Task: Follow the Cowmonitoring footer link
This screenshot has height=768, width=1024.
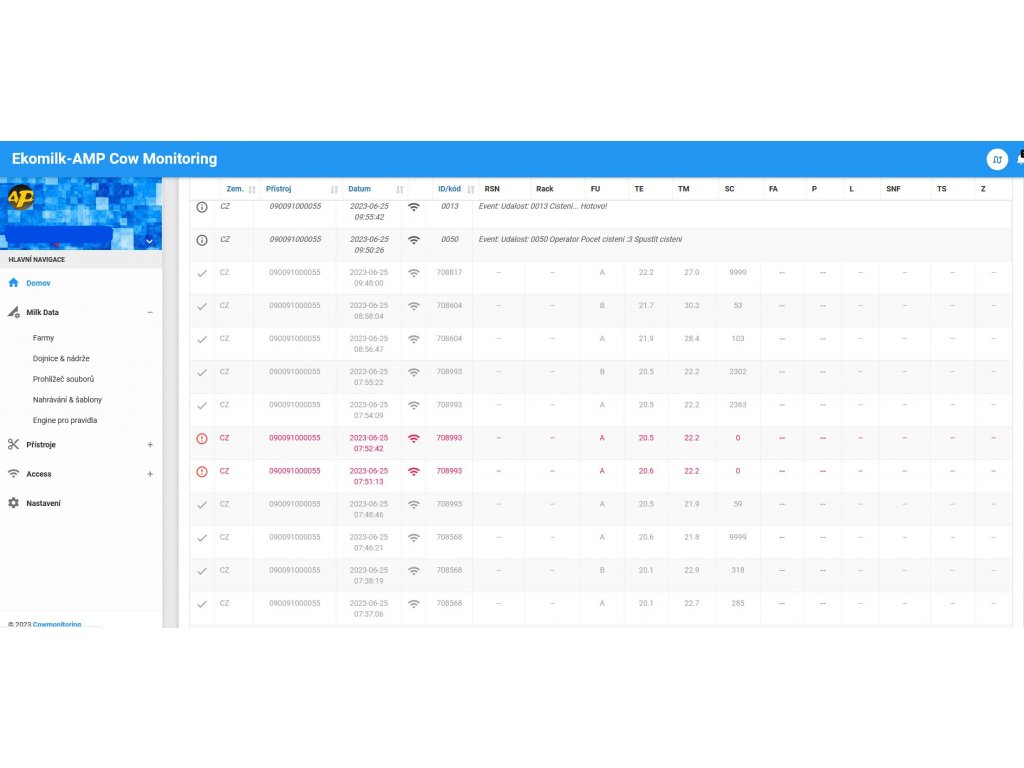Action: tap(57, 624)
